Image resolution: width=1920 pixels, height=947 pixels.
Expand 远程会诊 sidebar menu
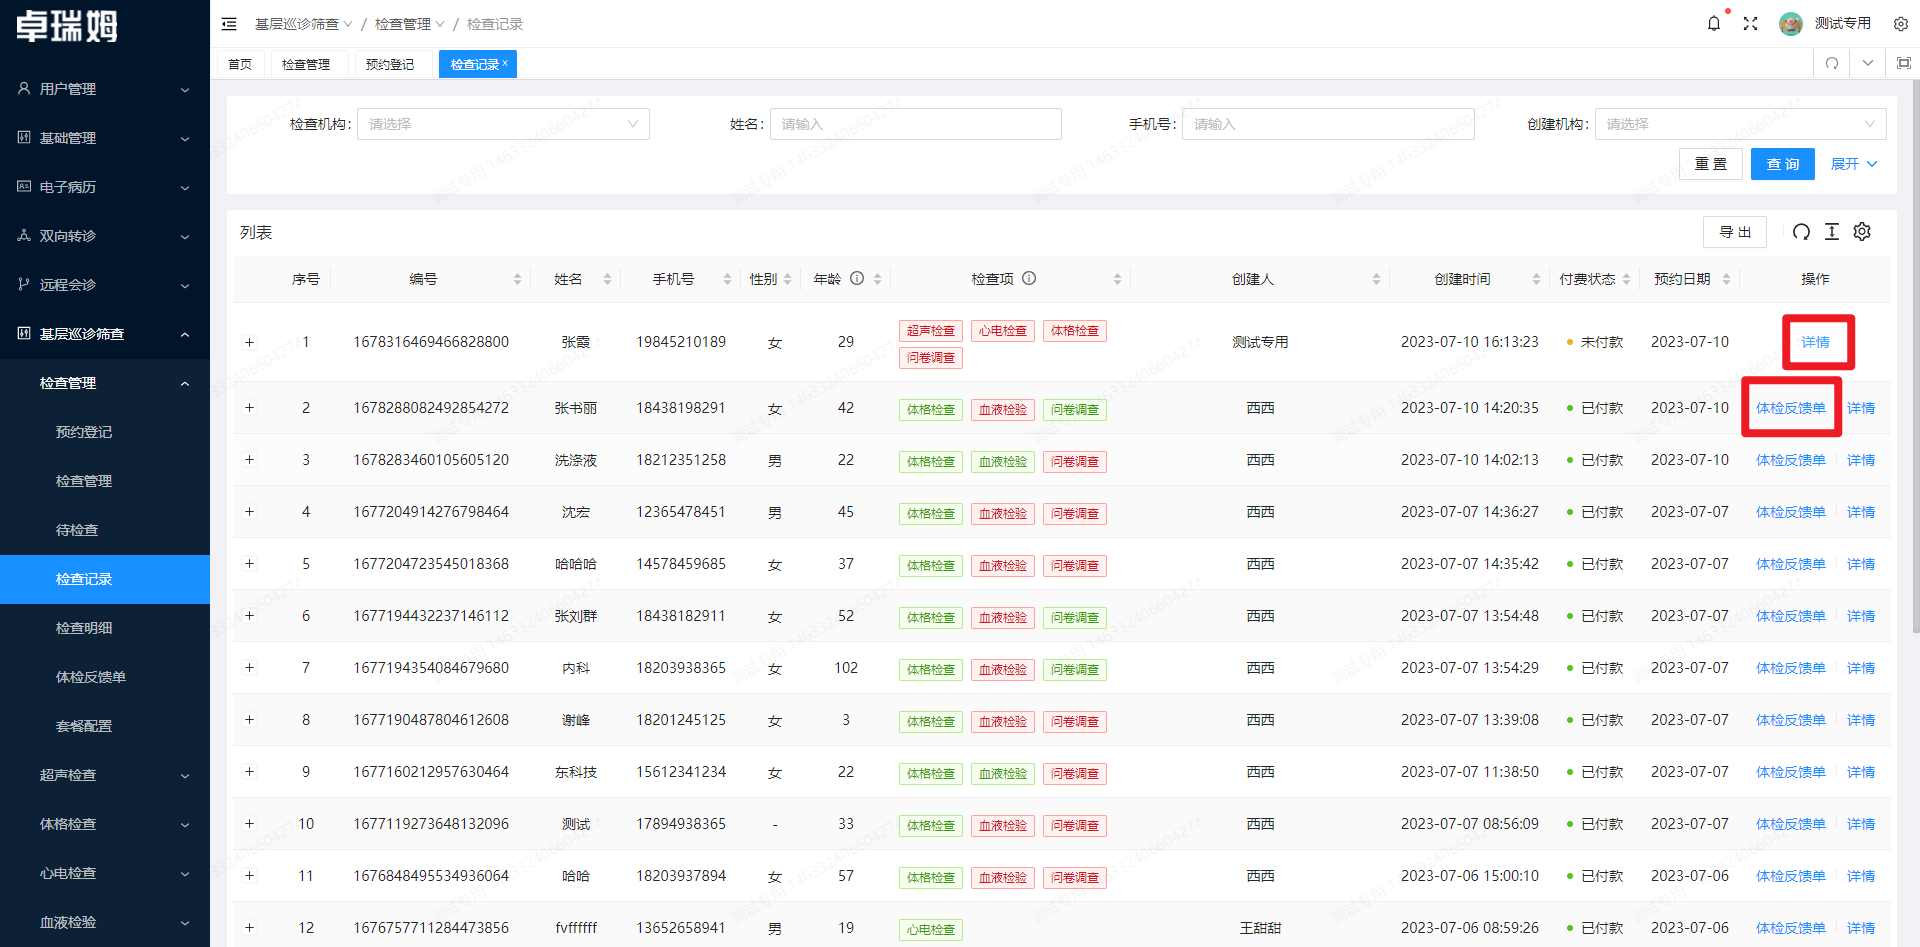coord(105,285)
